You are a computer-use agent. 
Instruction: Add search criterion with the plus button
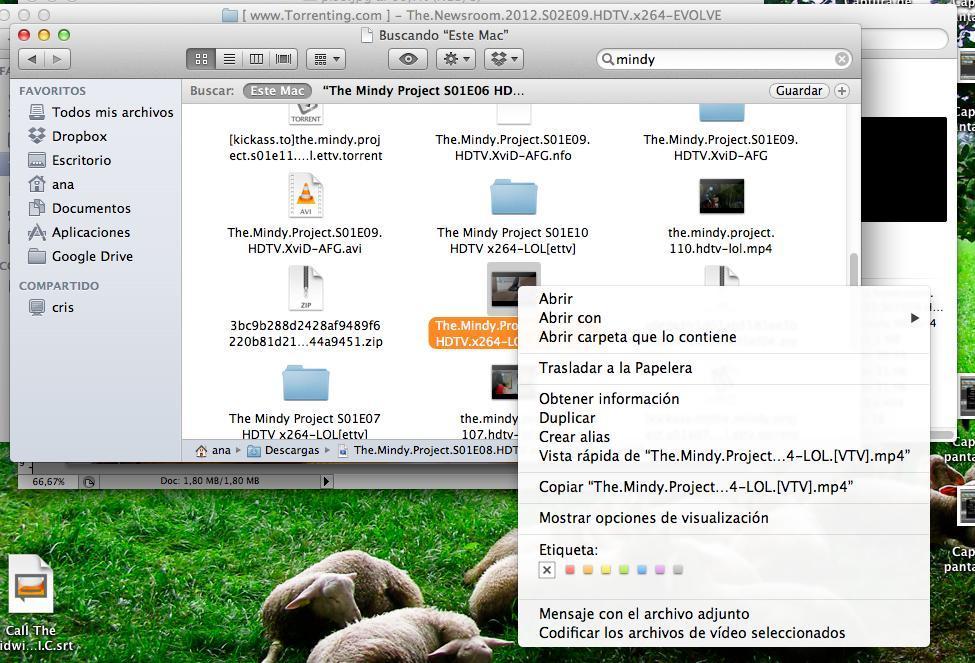842,91
